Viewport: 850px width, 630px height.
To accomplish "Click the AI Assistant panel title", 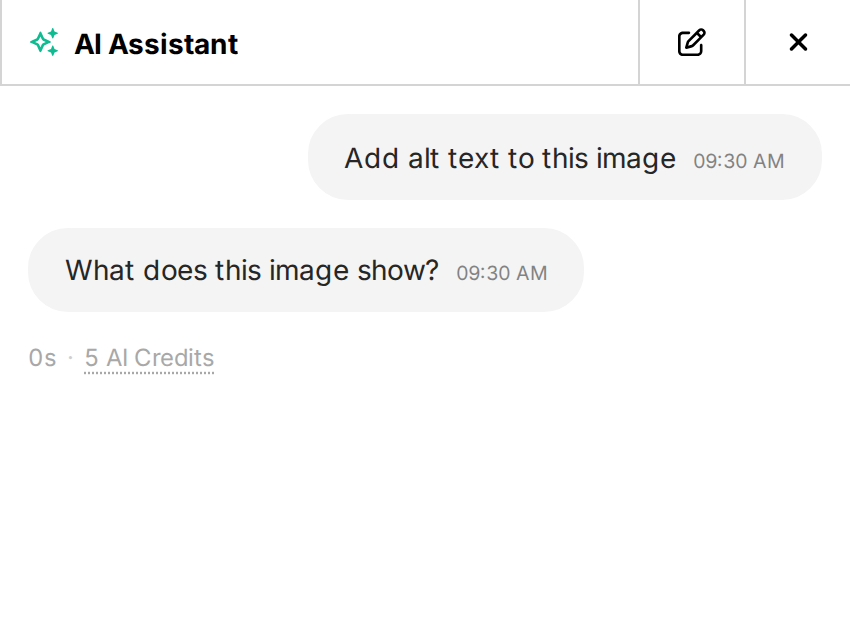I will (156, 44).
